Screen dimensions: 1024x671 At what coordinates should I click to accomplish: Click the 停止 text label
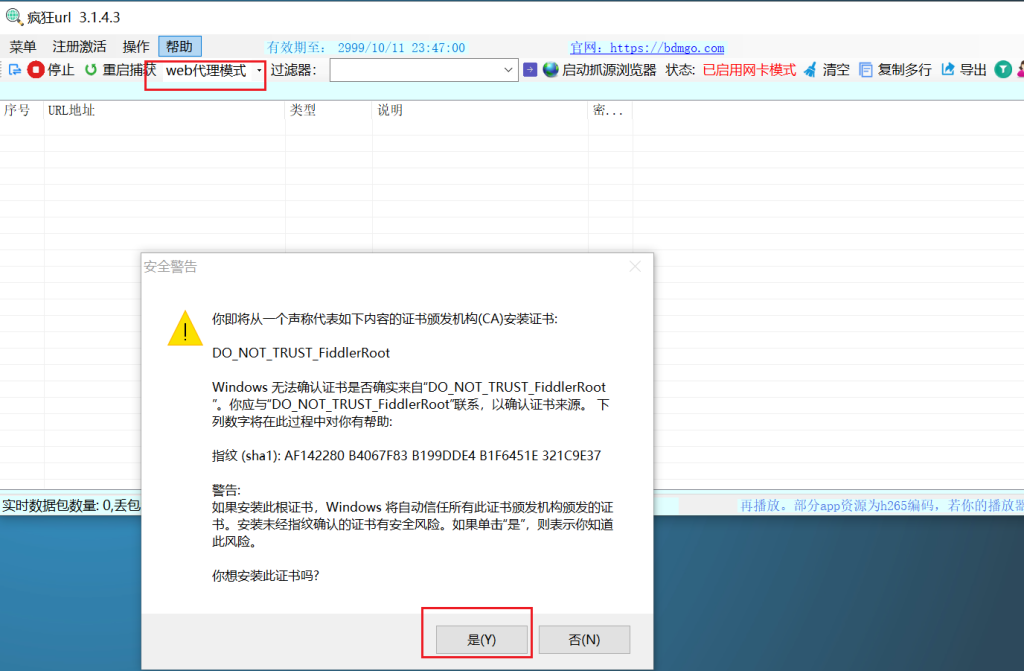pos(61,70)
